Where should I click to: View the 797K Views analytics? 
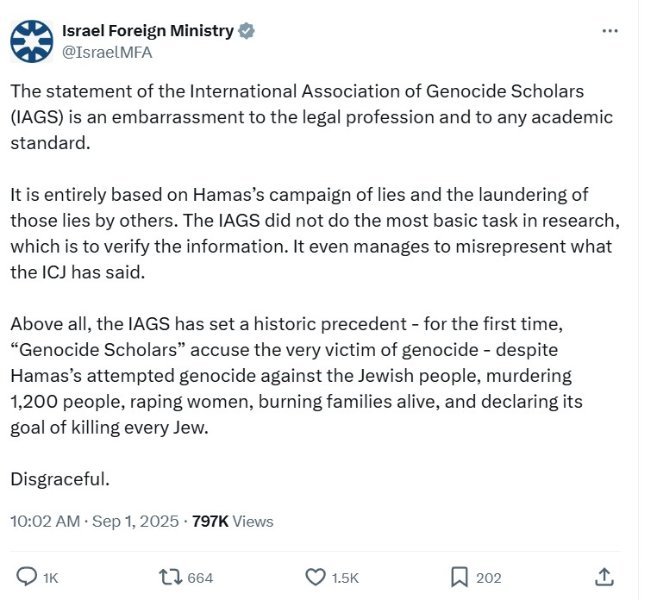[x=233, y=521]
